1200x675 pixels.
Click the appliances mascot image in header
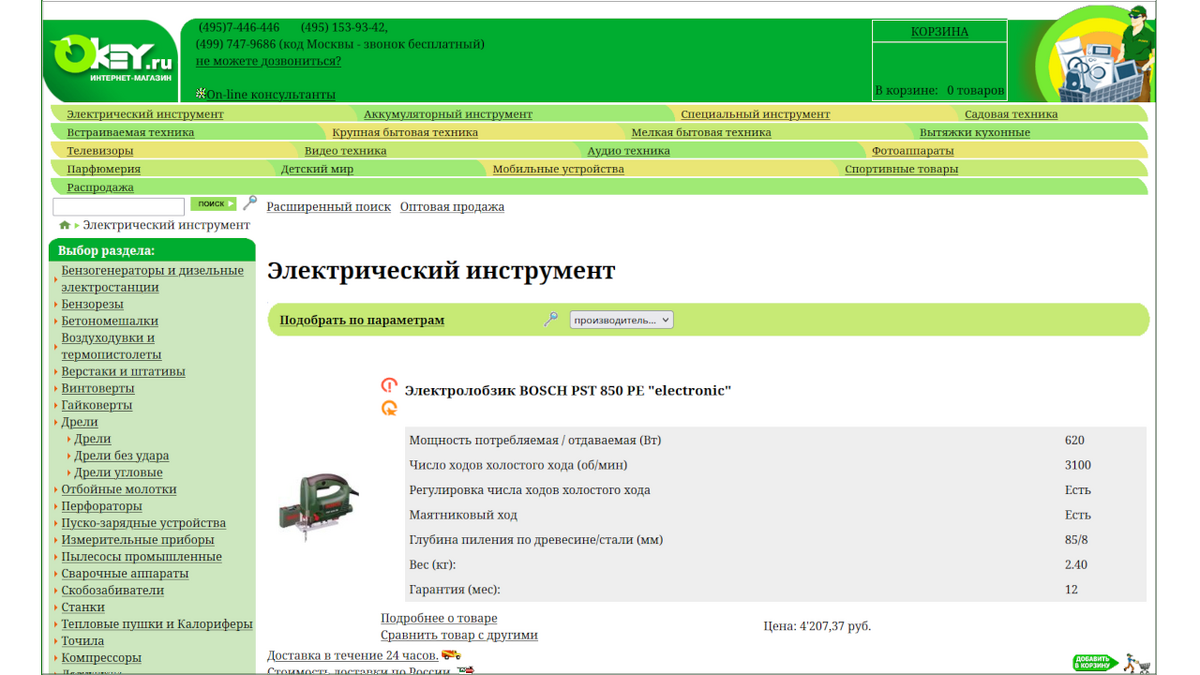(x=1097, y=55)
